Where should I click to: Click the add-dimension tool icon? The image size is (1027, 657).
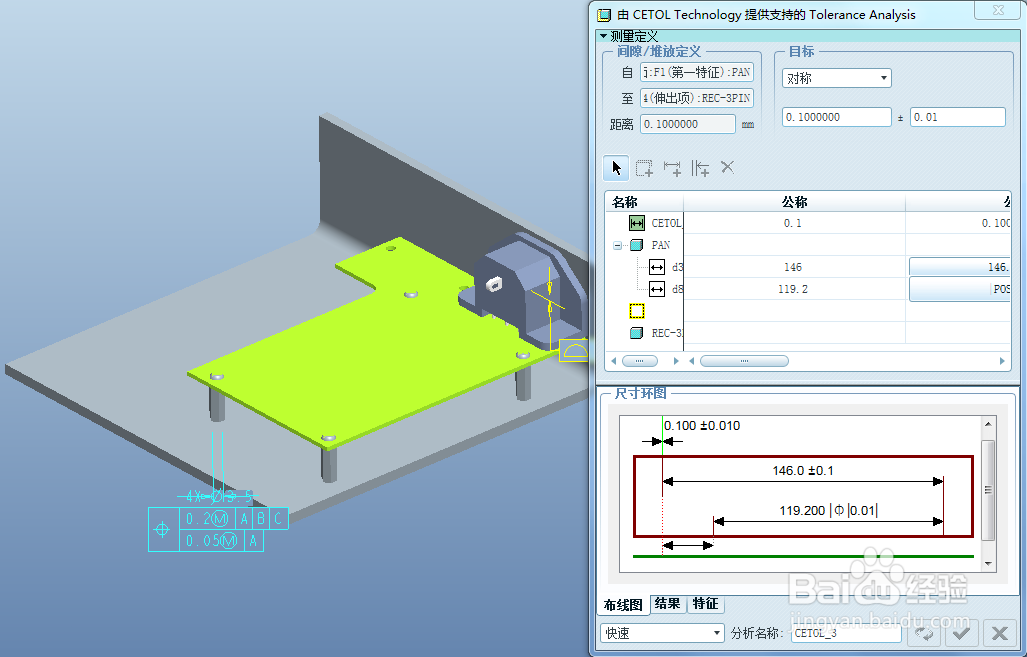pyautogui.click(x=672, y=168)
